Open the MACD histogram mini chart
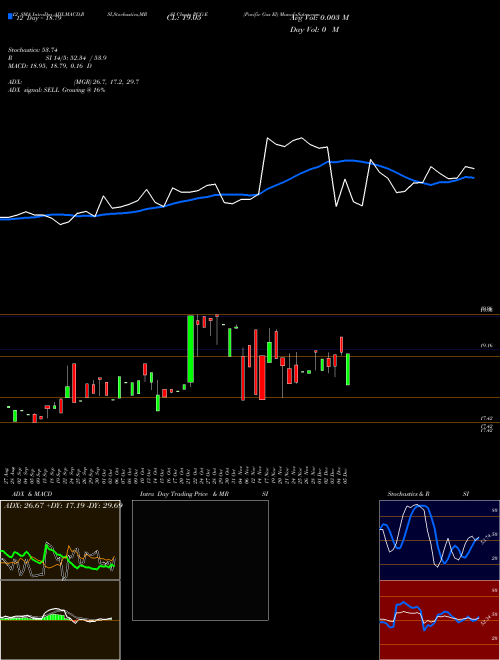This screenshot has height=660, width=500. (x=60, y=620)
